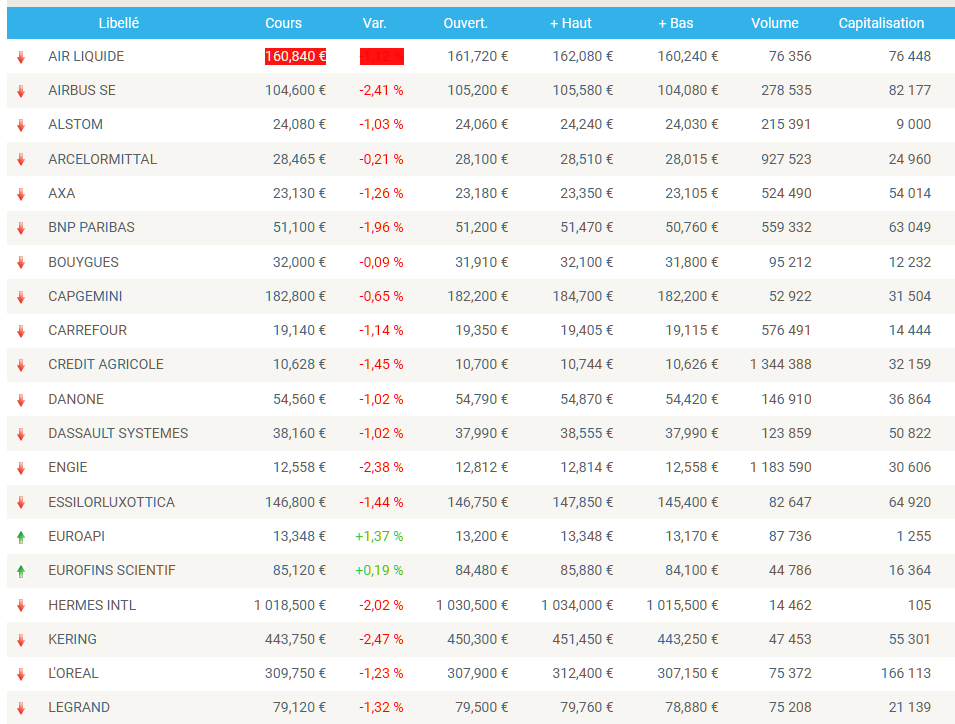Click the red down arrow for HERMES INTL
955x724 pixels.
21,605
